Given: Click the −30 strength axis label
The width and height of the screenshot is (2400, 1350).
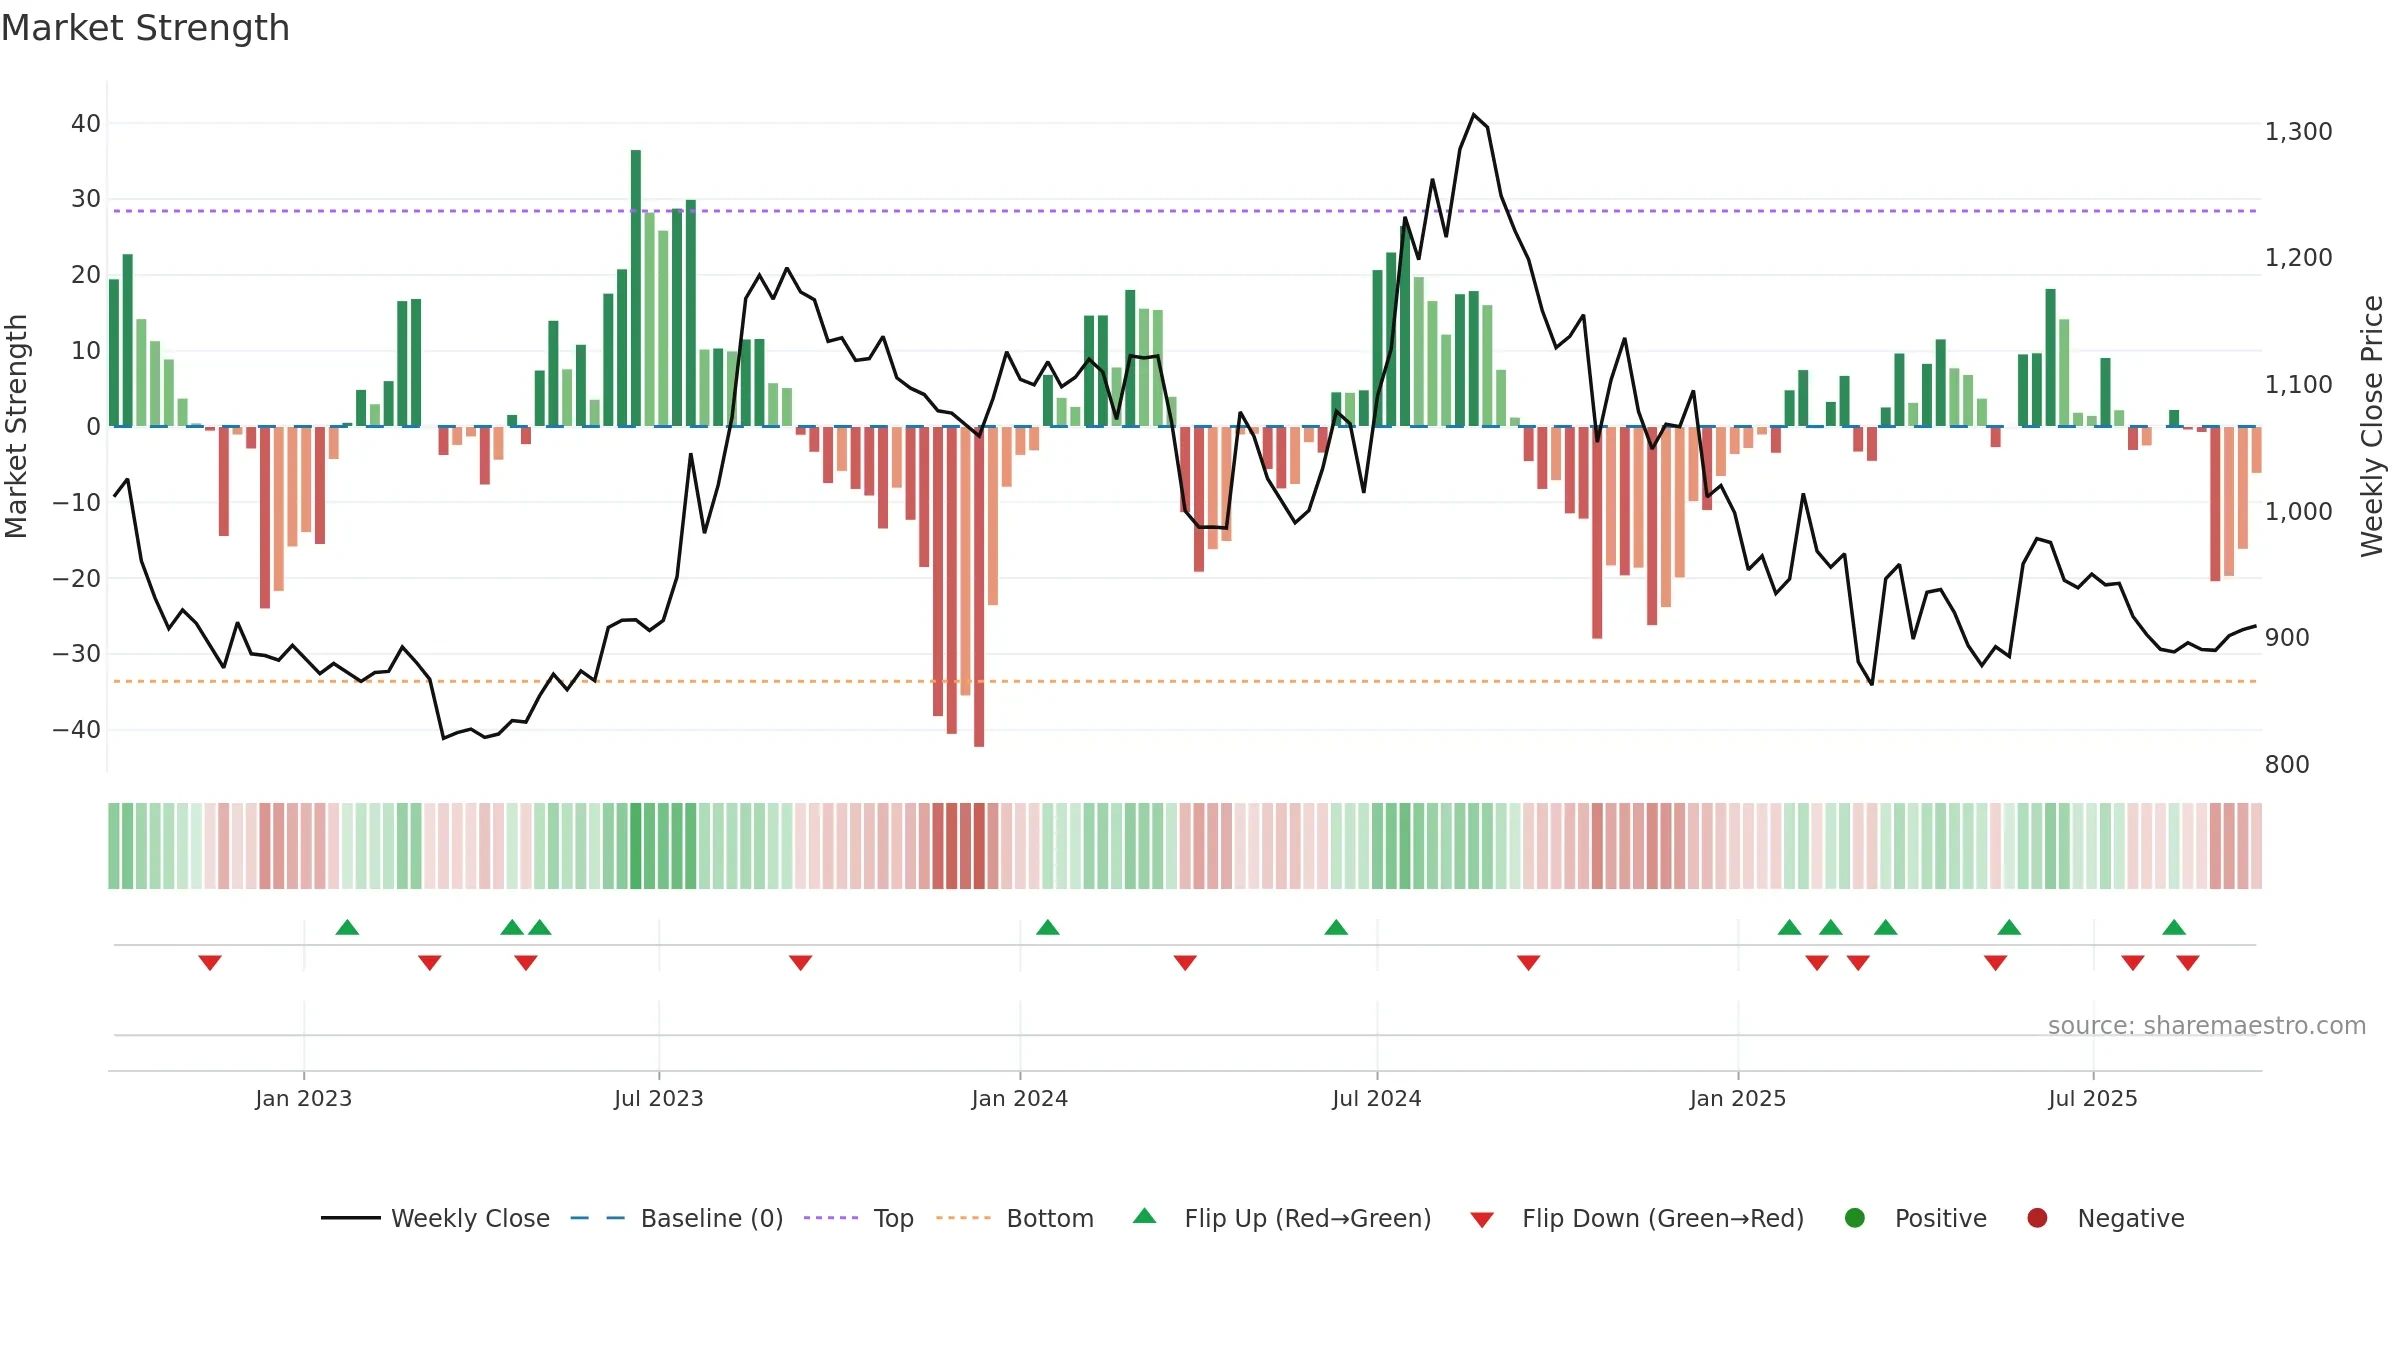Looking at the screenshot, I should coord(77,653).
